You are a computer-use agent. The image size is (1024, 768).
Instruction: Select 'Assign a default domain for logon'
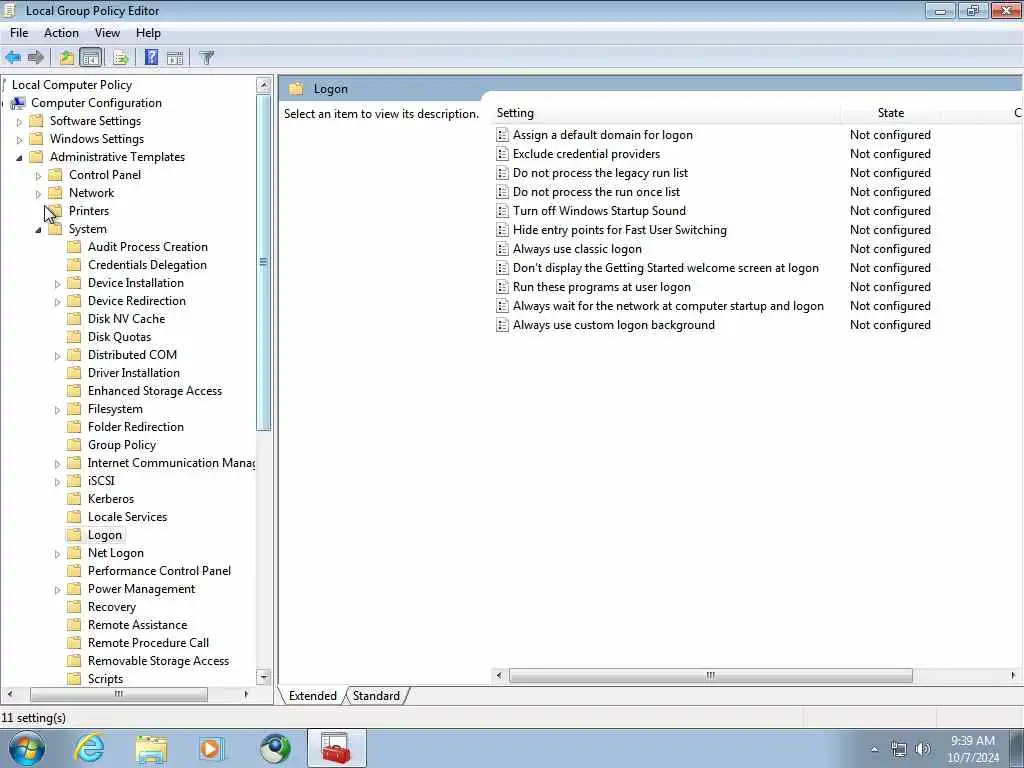[x=602, y=135]
